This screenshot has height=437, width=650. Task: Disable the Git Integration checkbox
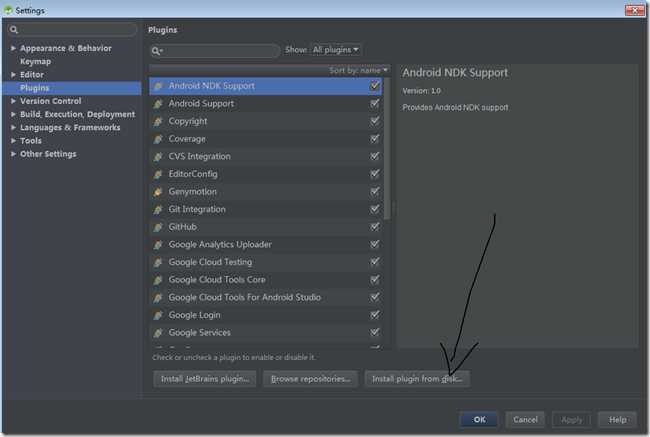[375, 209]
